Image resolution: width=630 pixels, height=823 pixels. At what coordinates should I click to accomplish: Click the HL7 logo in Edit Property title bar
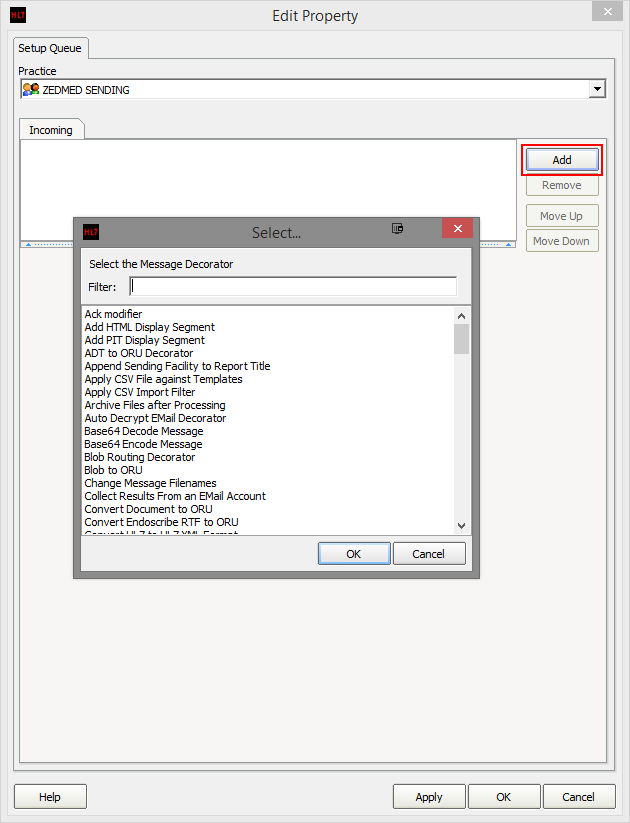18,15
